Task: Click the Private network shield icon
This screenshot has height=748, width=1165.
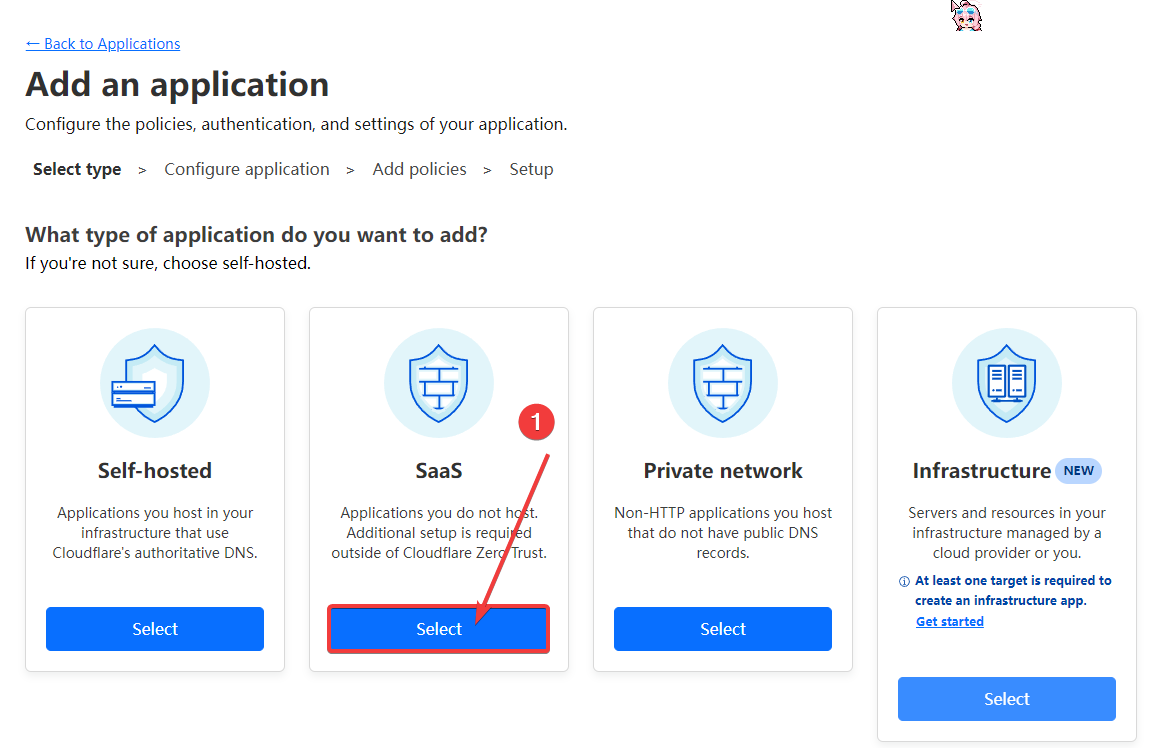Action: click(x=723, y=383)
